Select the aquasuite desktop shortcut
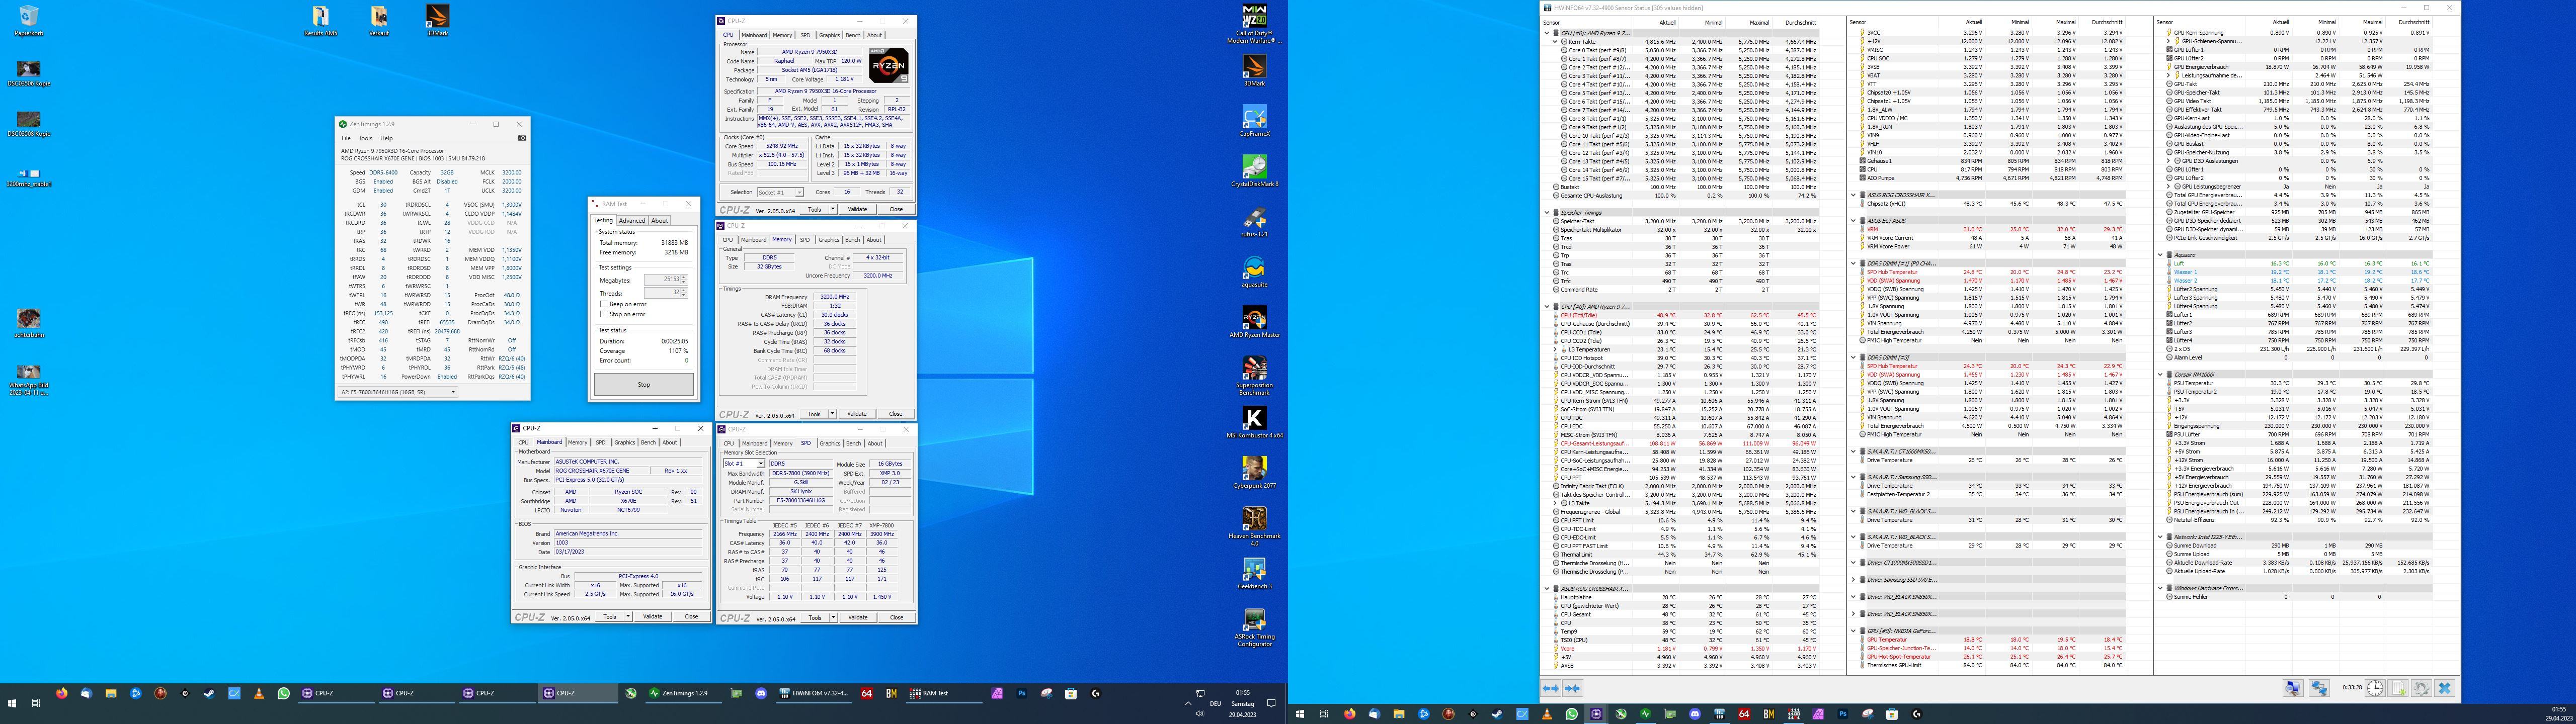The image size is (2576, 724). point(1254,271)
